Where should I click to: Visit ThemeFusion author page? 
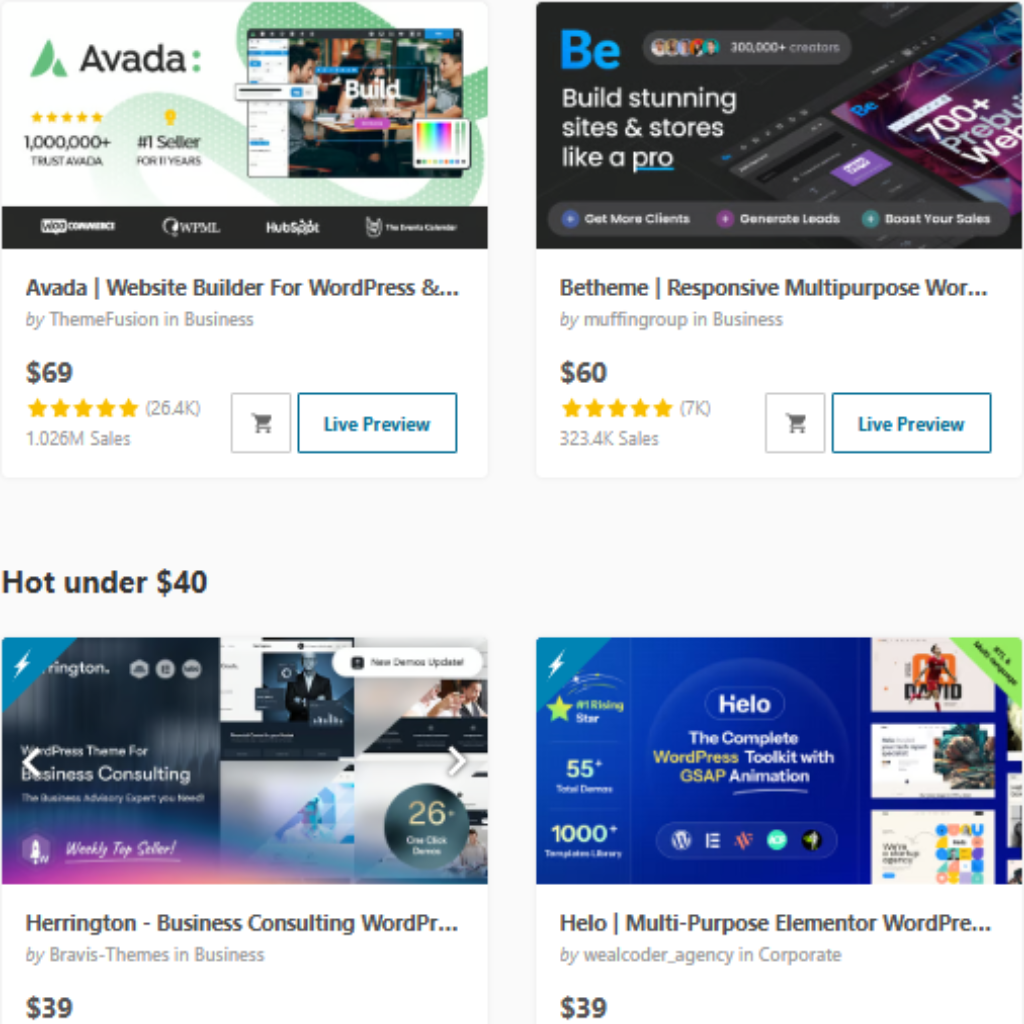(104, 319)
